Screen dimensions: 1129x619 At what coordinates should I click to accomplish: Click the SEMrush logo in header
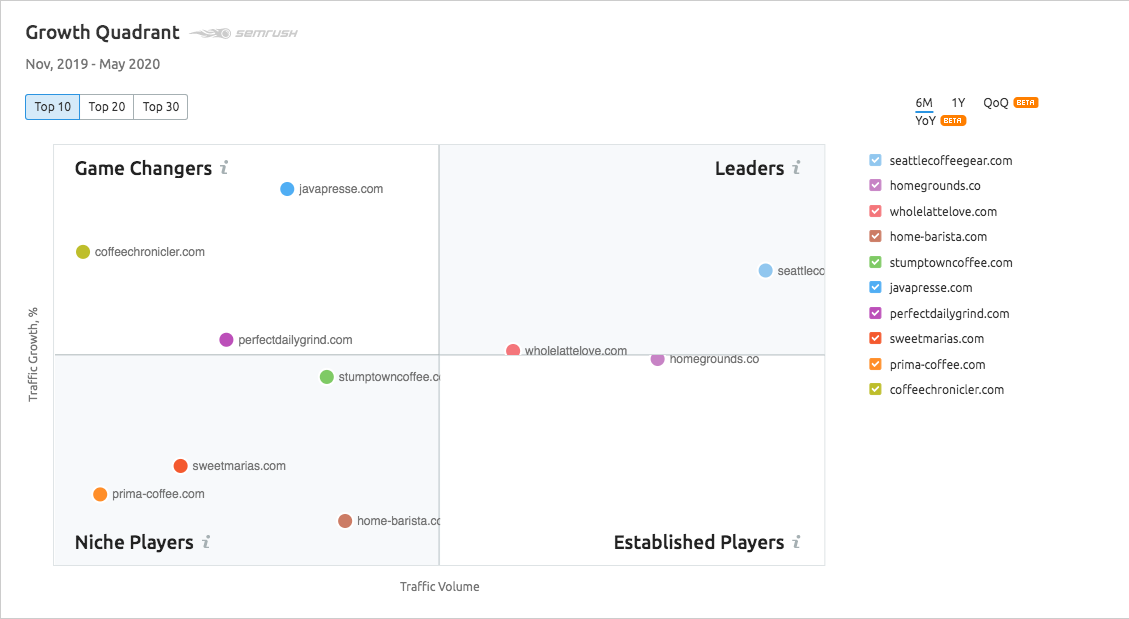click(x=244, y=33)
